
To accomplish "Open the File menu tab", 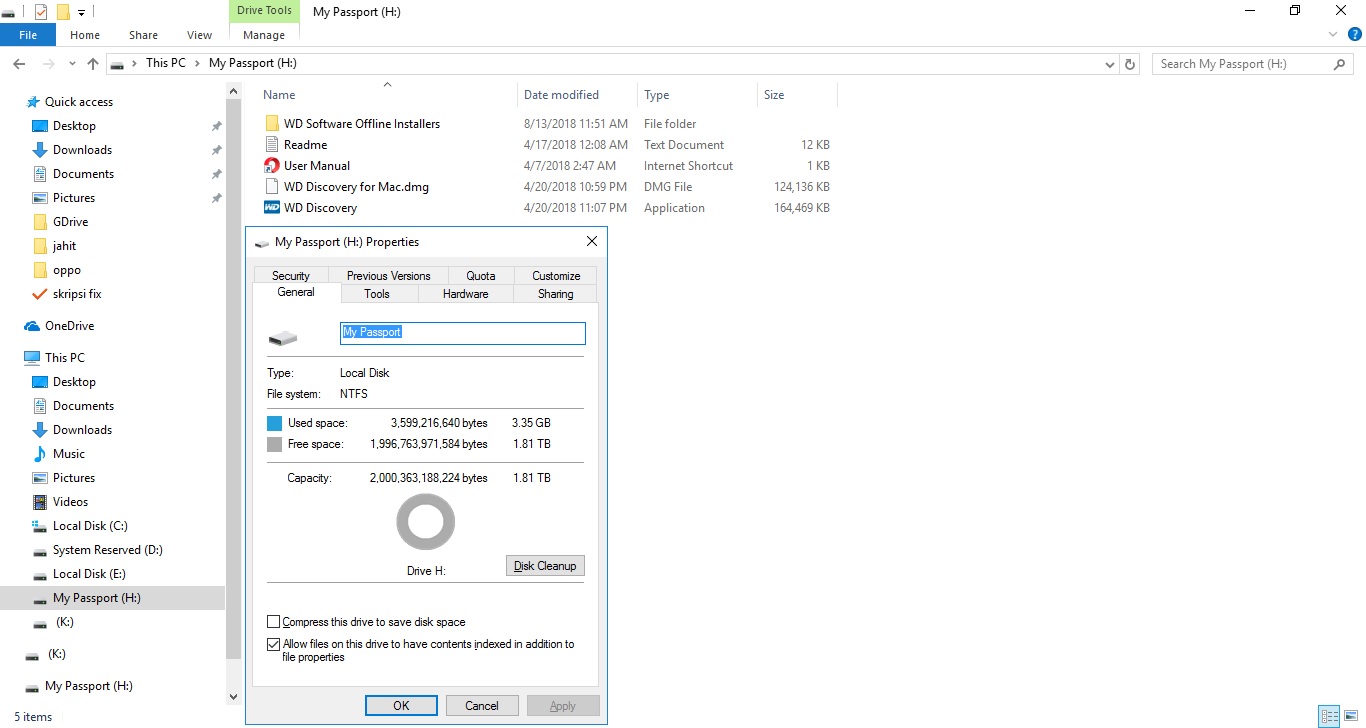I will coord(28,35).
